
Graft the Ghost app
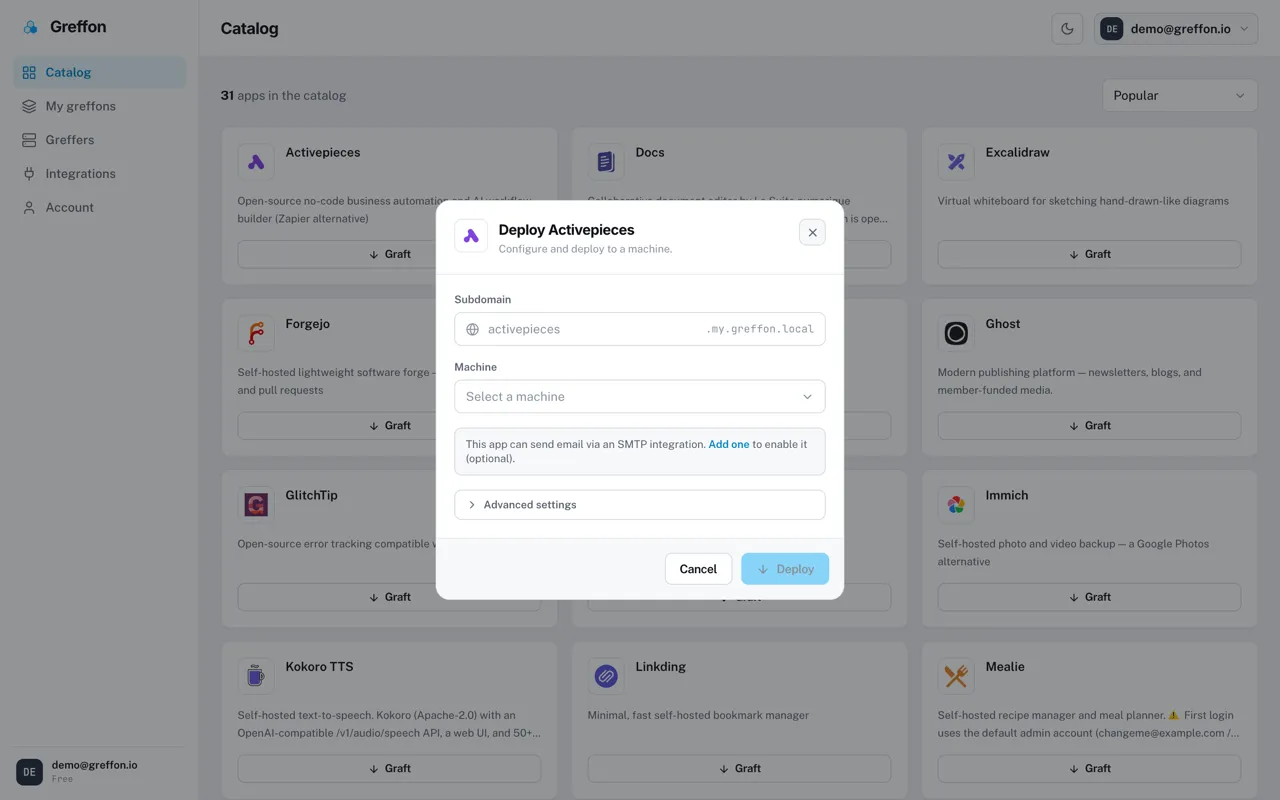(1089, 425)
